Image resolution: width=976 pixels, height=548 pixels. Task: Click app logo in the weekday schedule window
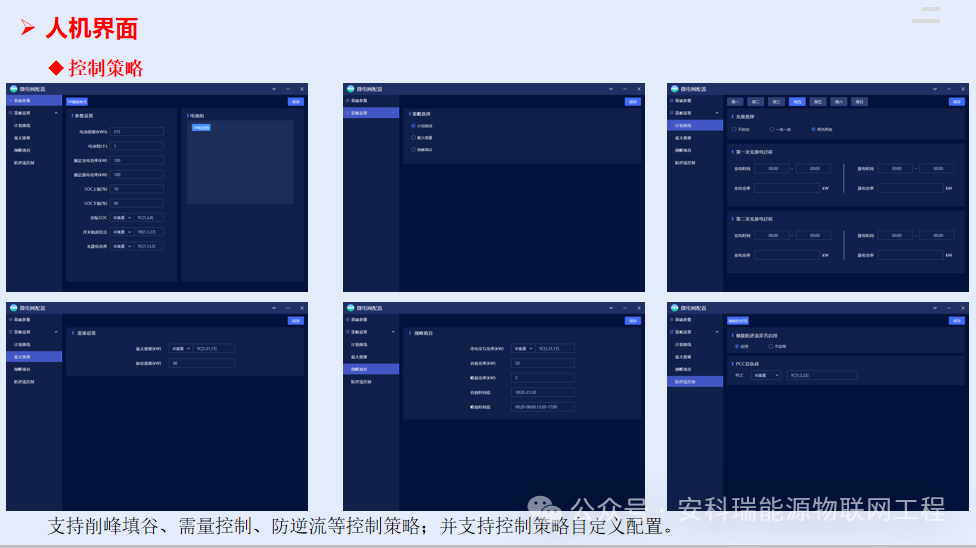click(674, 89)
